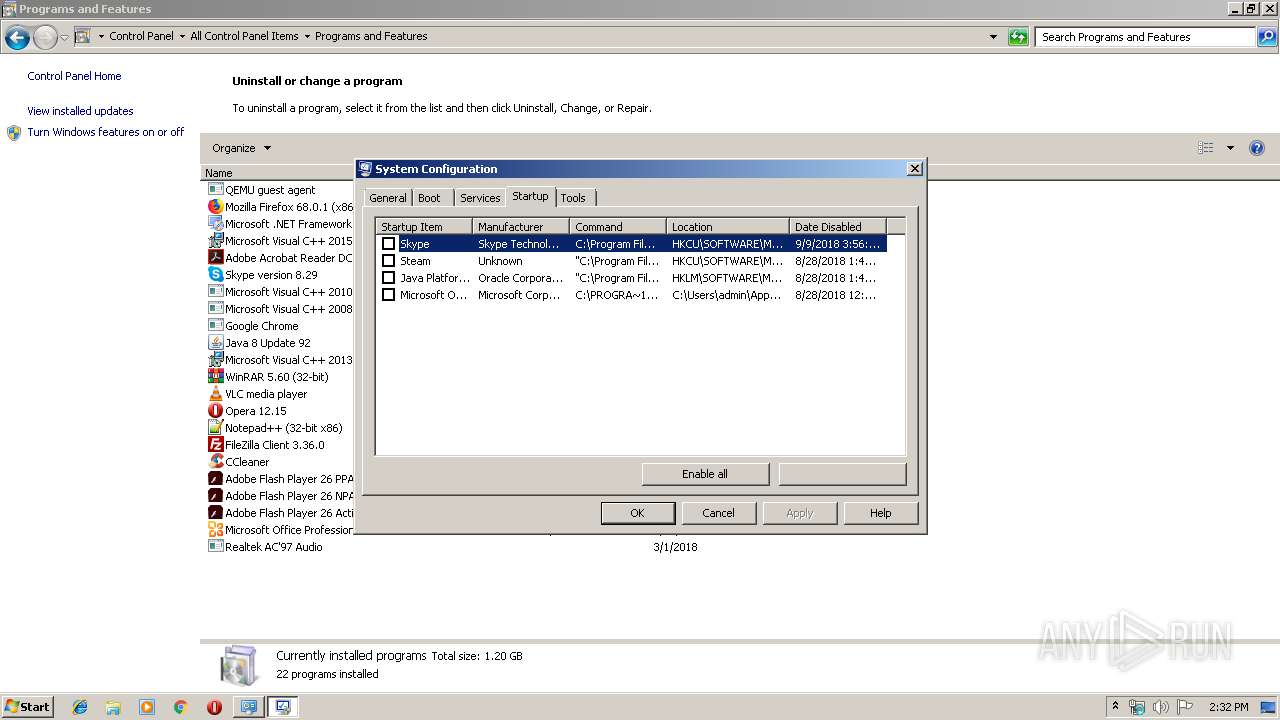Click the Notepad++ program icon

click(x=215, y=427)
